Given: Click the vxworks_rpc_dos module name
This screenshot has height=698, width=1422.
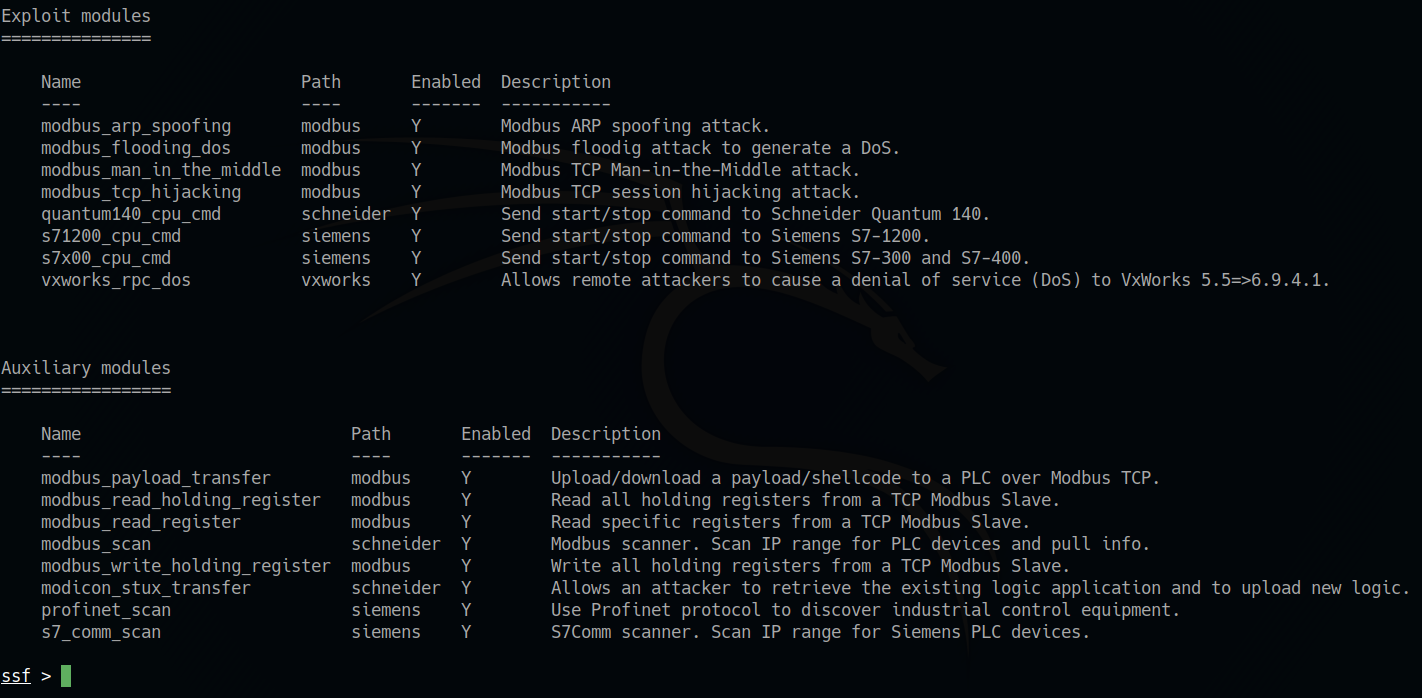Looking at the screenshot, I should click(x=115, y=280).
